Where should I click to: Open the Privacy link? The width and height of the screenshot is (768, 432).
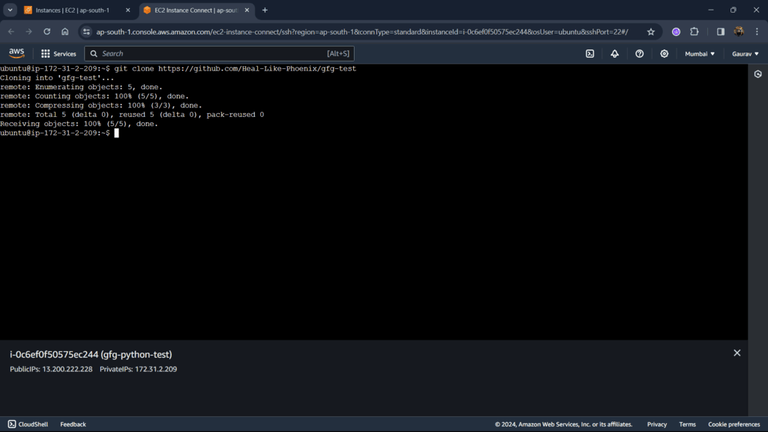[657, 424]
